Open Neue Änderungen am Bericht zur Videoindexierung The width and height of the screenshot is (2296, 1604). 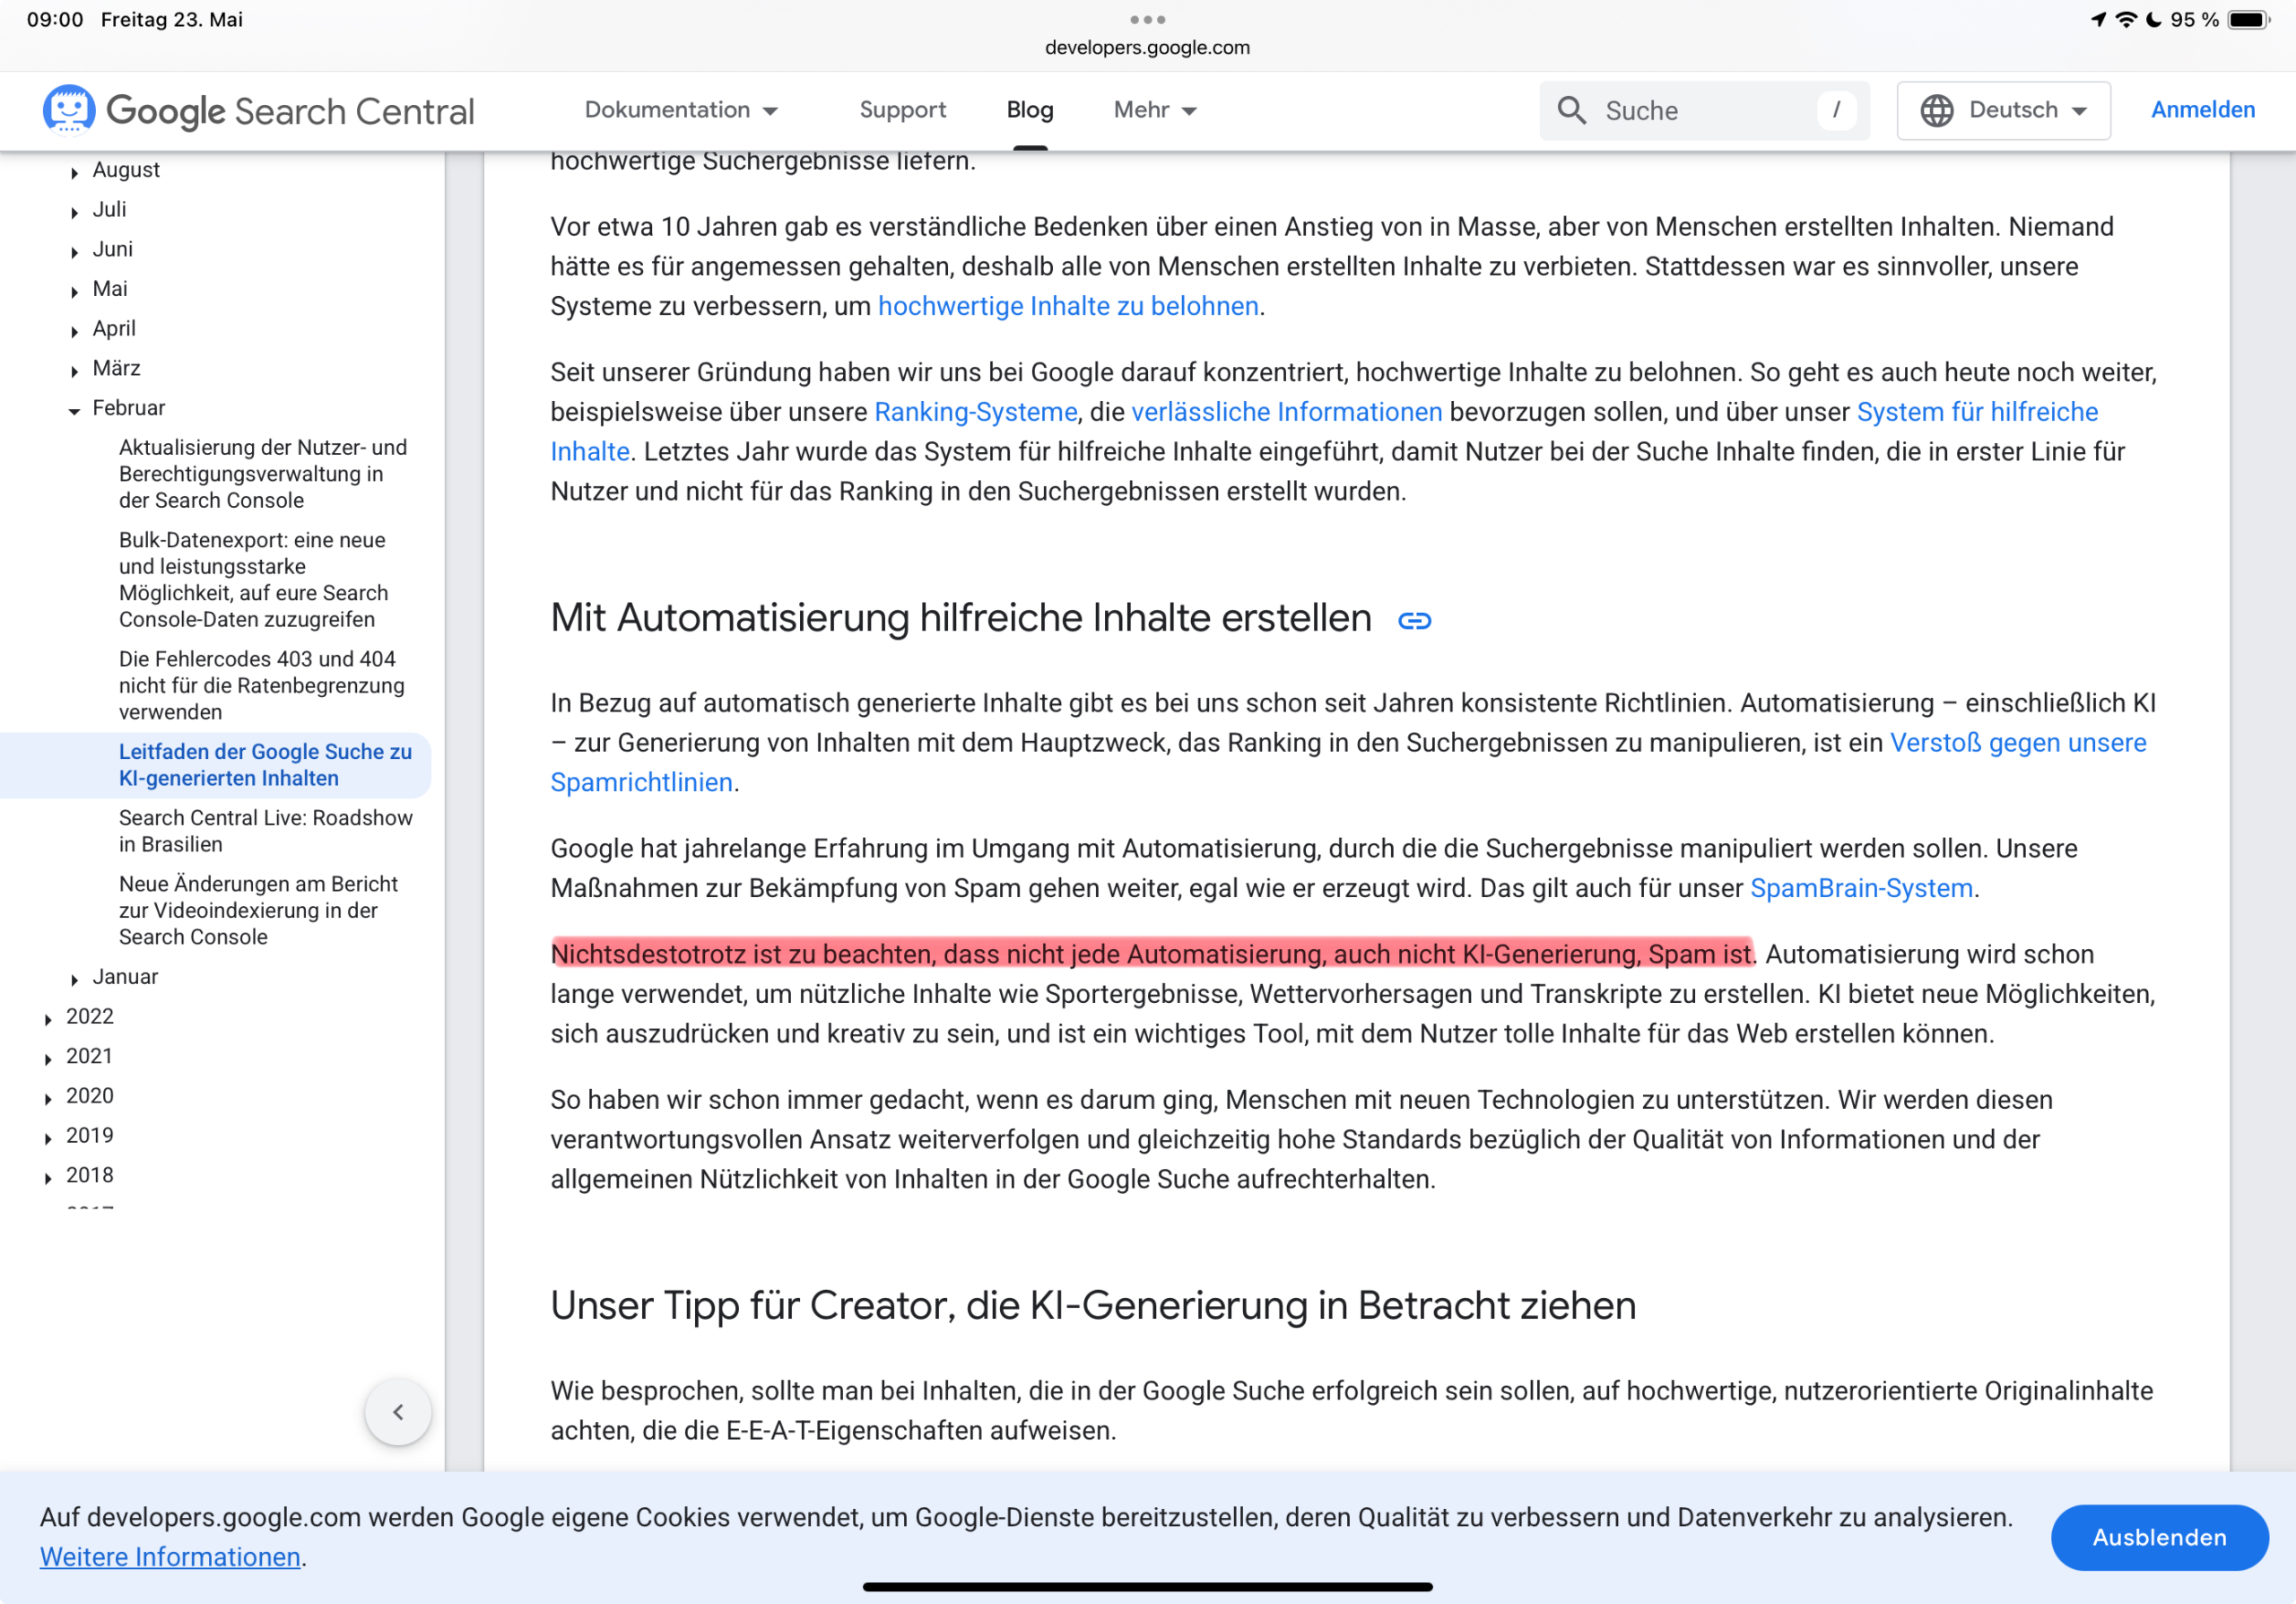point(258,910)
